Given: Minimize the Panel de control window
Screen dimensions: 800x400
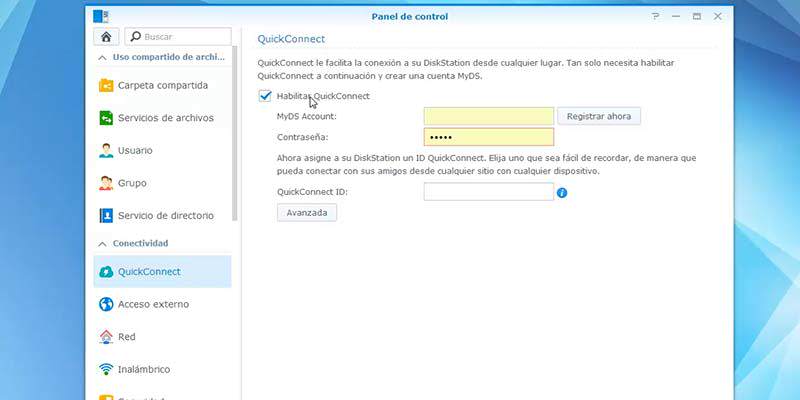Looking at the screenshot, I should click(676, 16).
